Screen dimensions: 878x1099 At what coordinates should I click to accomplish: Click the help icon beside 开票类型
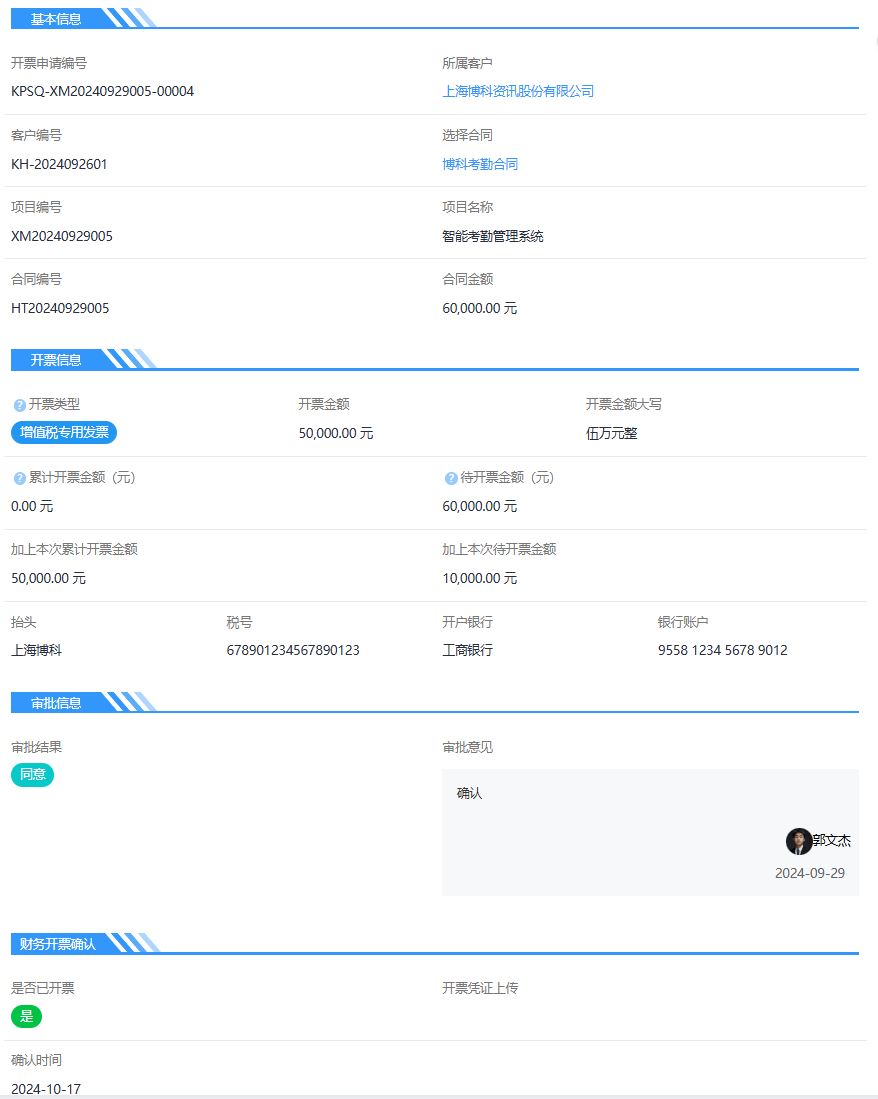(x=19, y=405)
